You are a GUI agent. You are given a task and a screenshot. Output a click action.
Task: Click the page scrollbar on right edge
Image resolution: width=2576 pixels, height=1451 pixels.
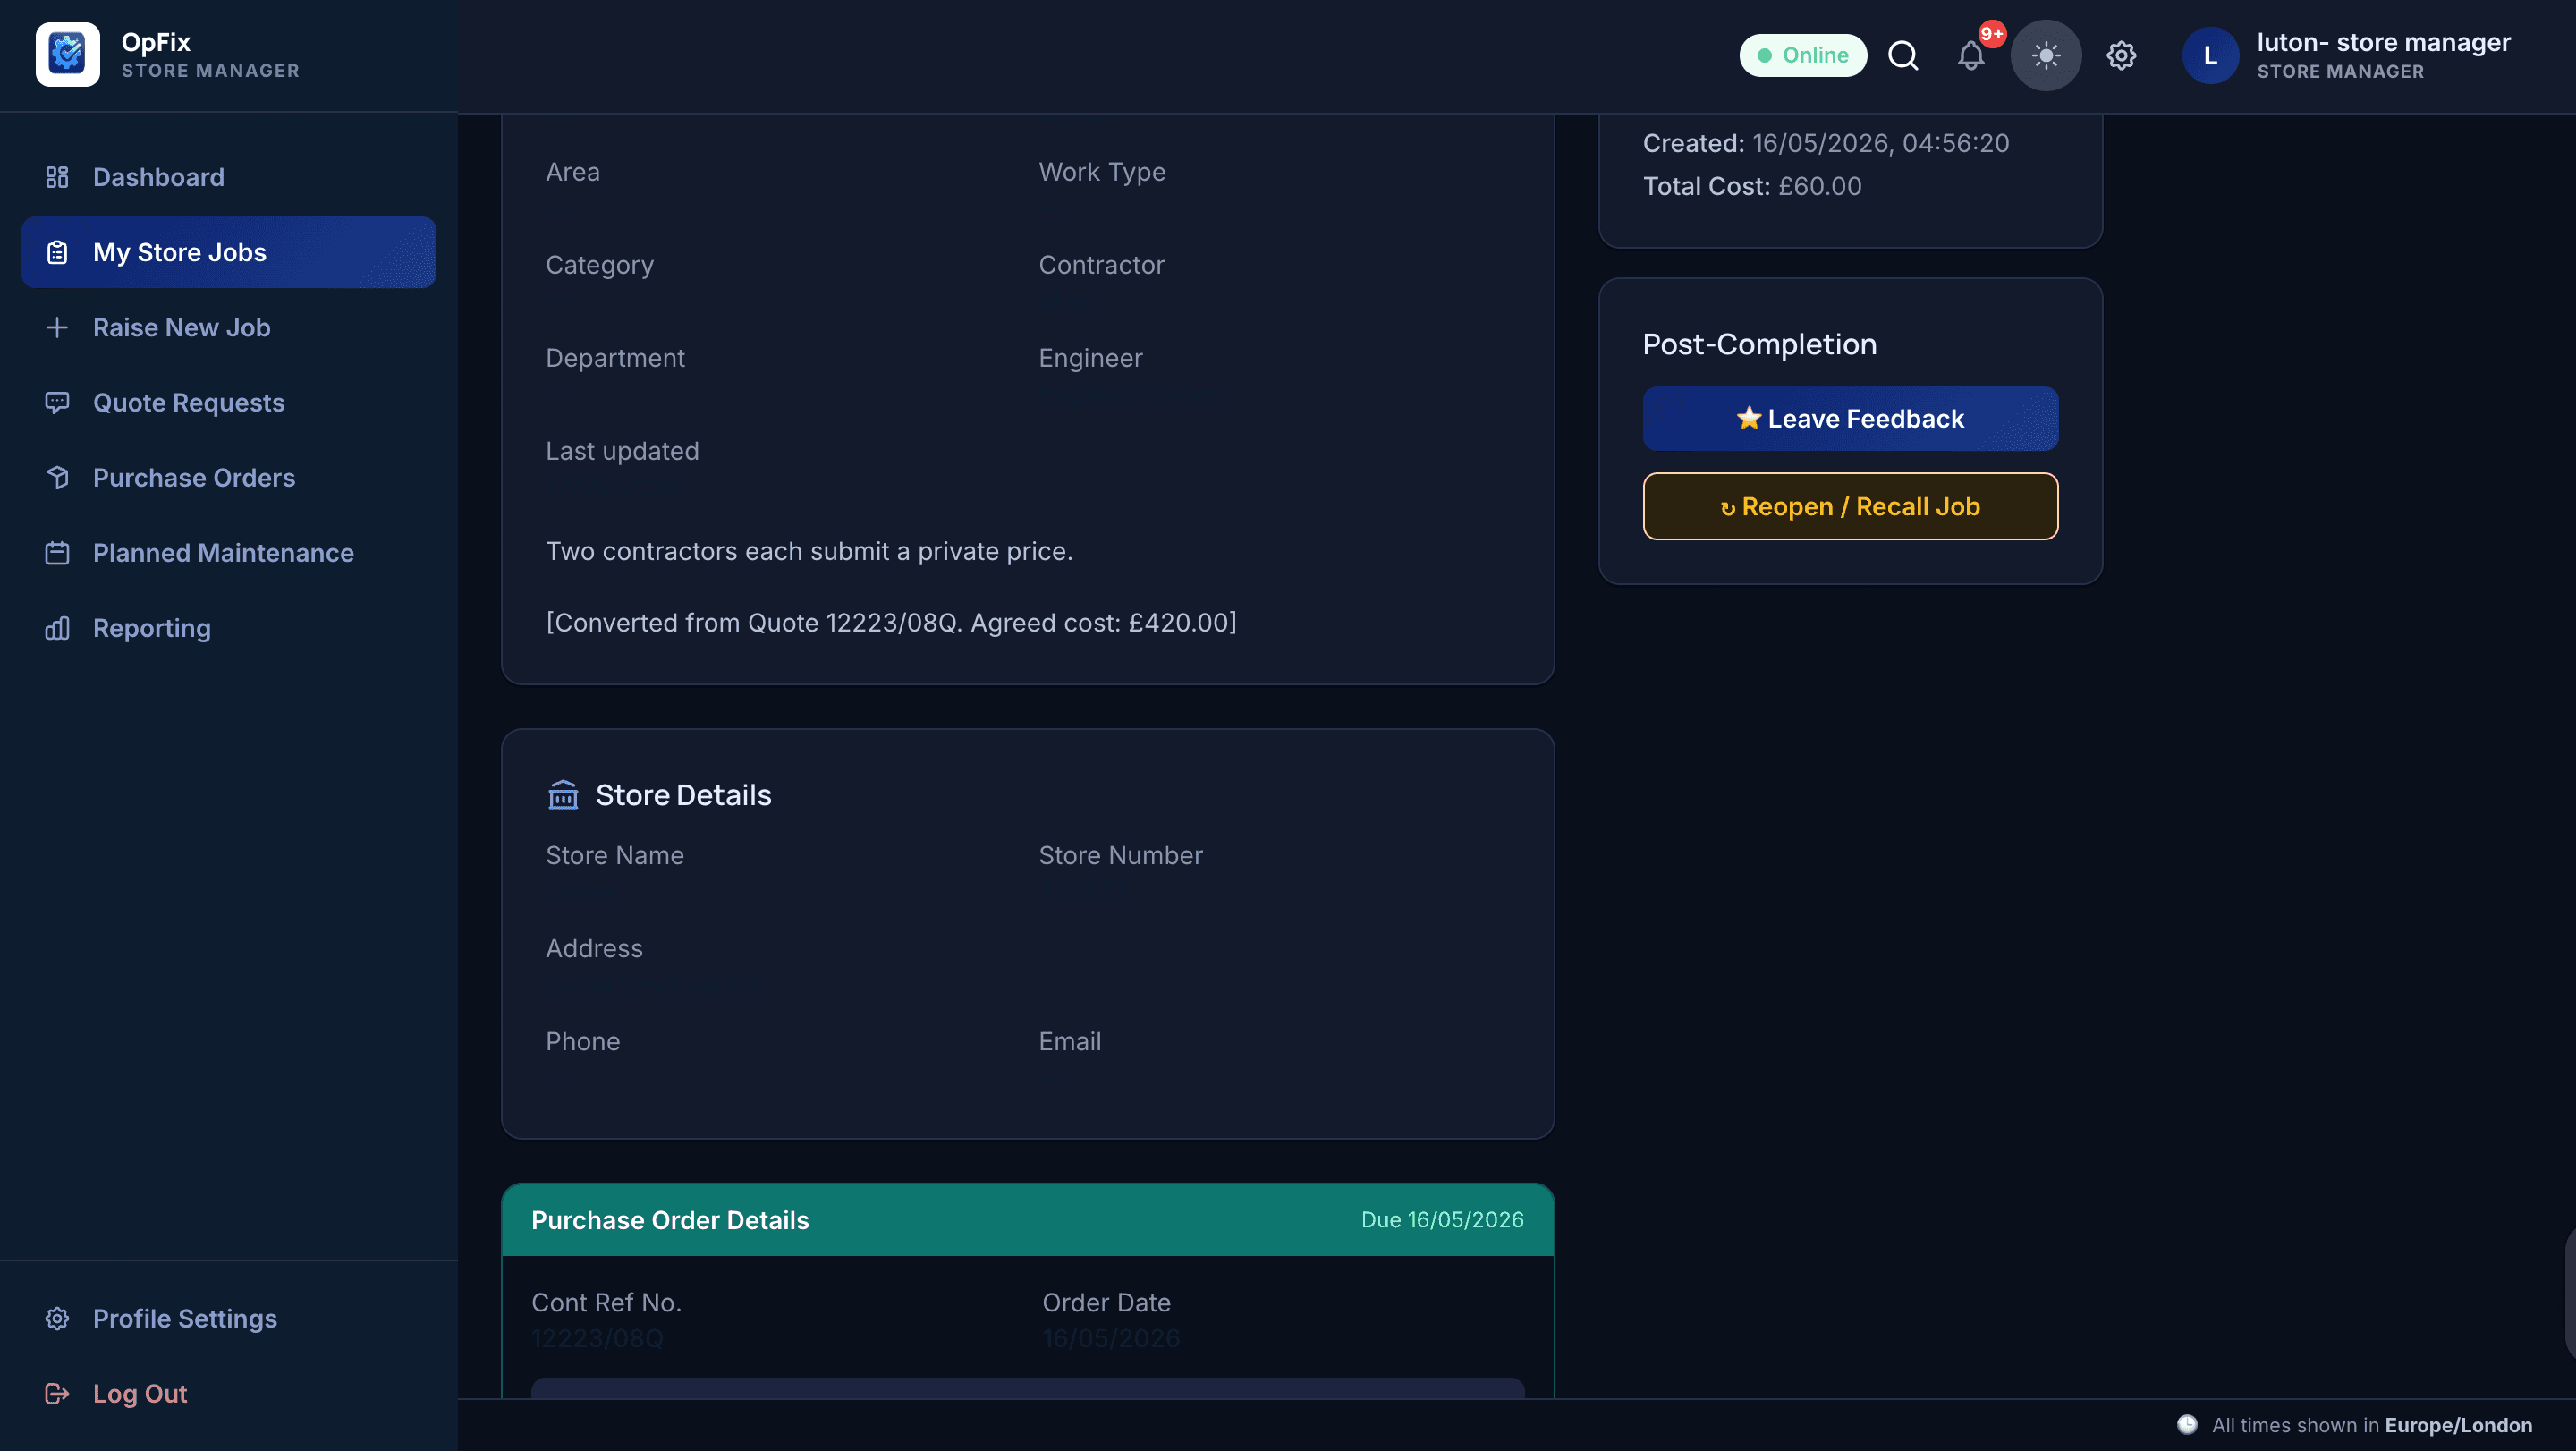pos(2571,1294)
